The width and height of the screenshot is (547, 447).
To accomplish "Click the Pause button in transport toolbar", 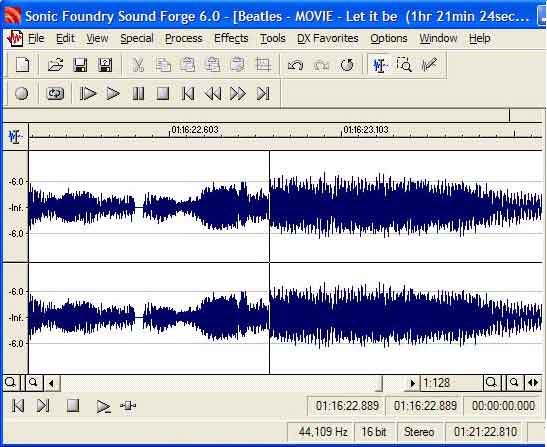I will point(138,94).
